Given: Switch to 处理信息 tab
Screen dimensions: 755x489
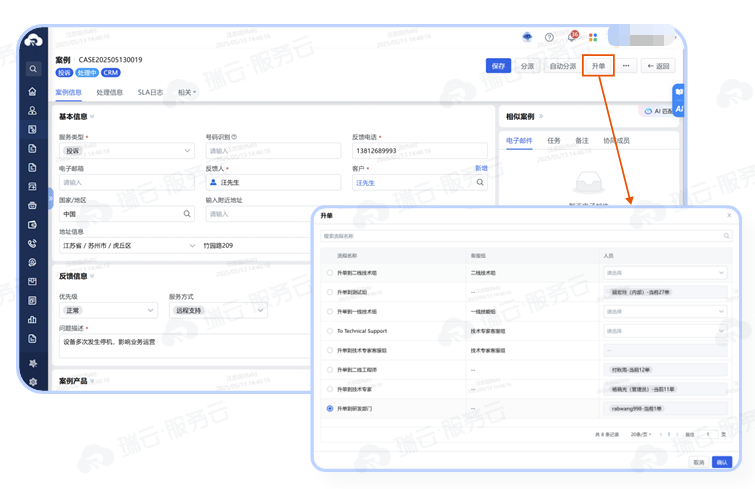Looking at the screenshot, I should 110,92.
